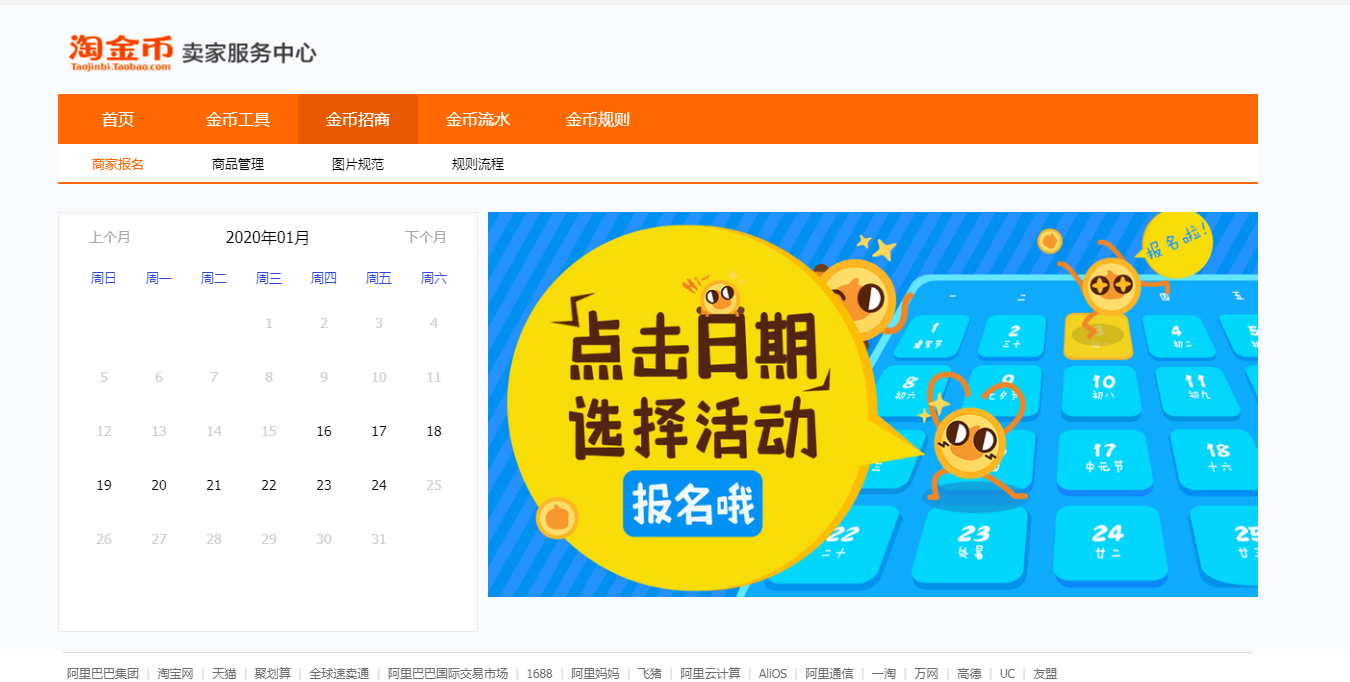The width and height of the screenshot is (1350, 682).
Task: Click the 淘金币 logo icon
Action: [120, 51]
